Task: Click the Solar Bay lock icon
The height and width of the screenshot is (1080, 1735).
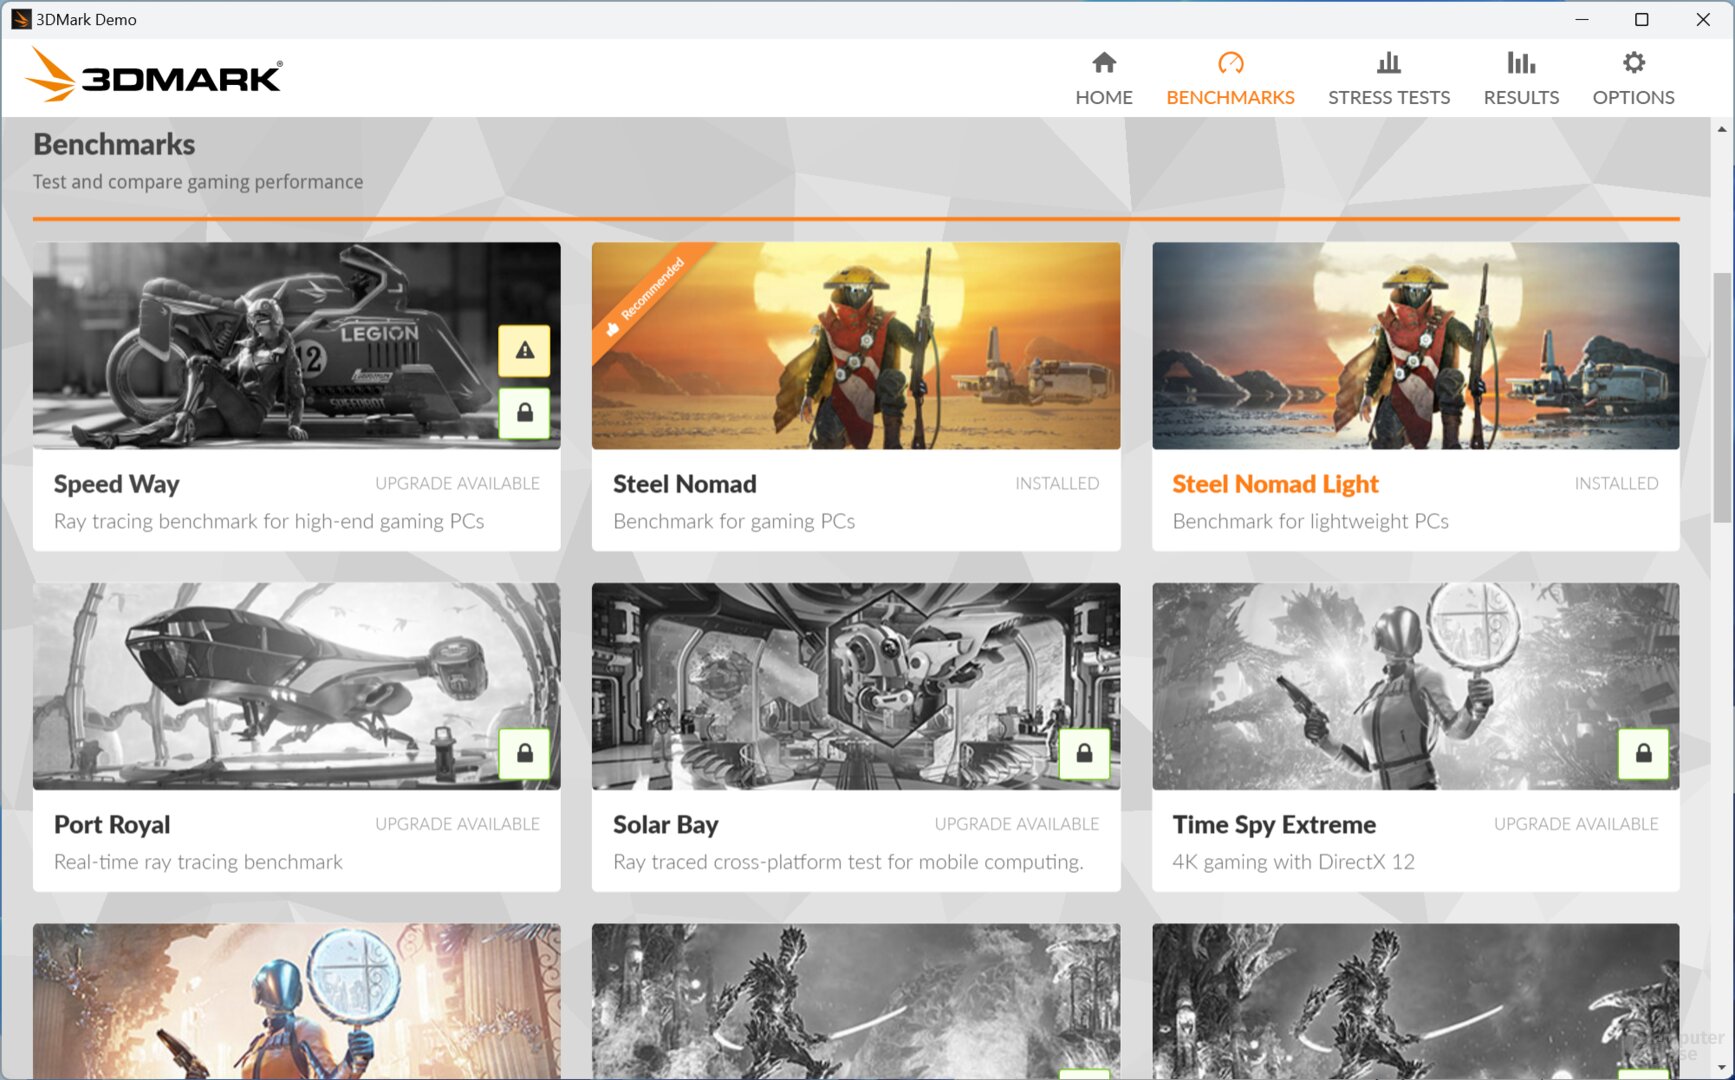Action: [1084, 753]
